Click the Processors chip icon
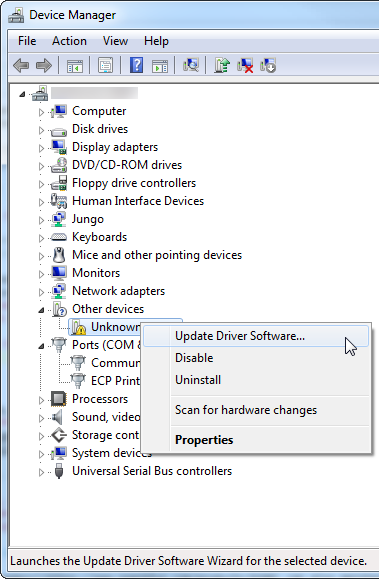The width and height of the screenshot is (379, 579). point(59,399)
